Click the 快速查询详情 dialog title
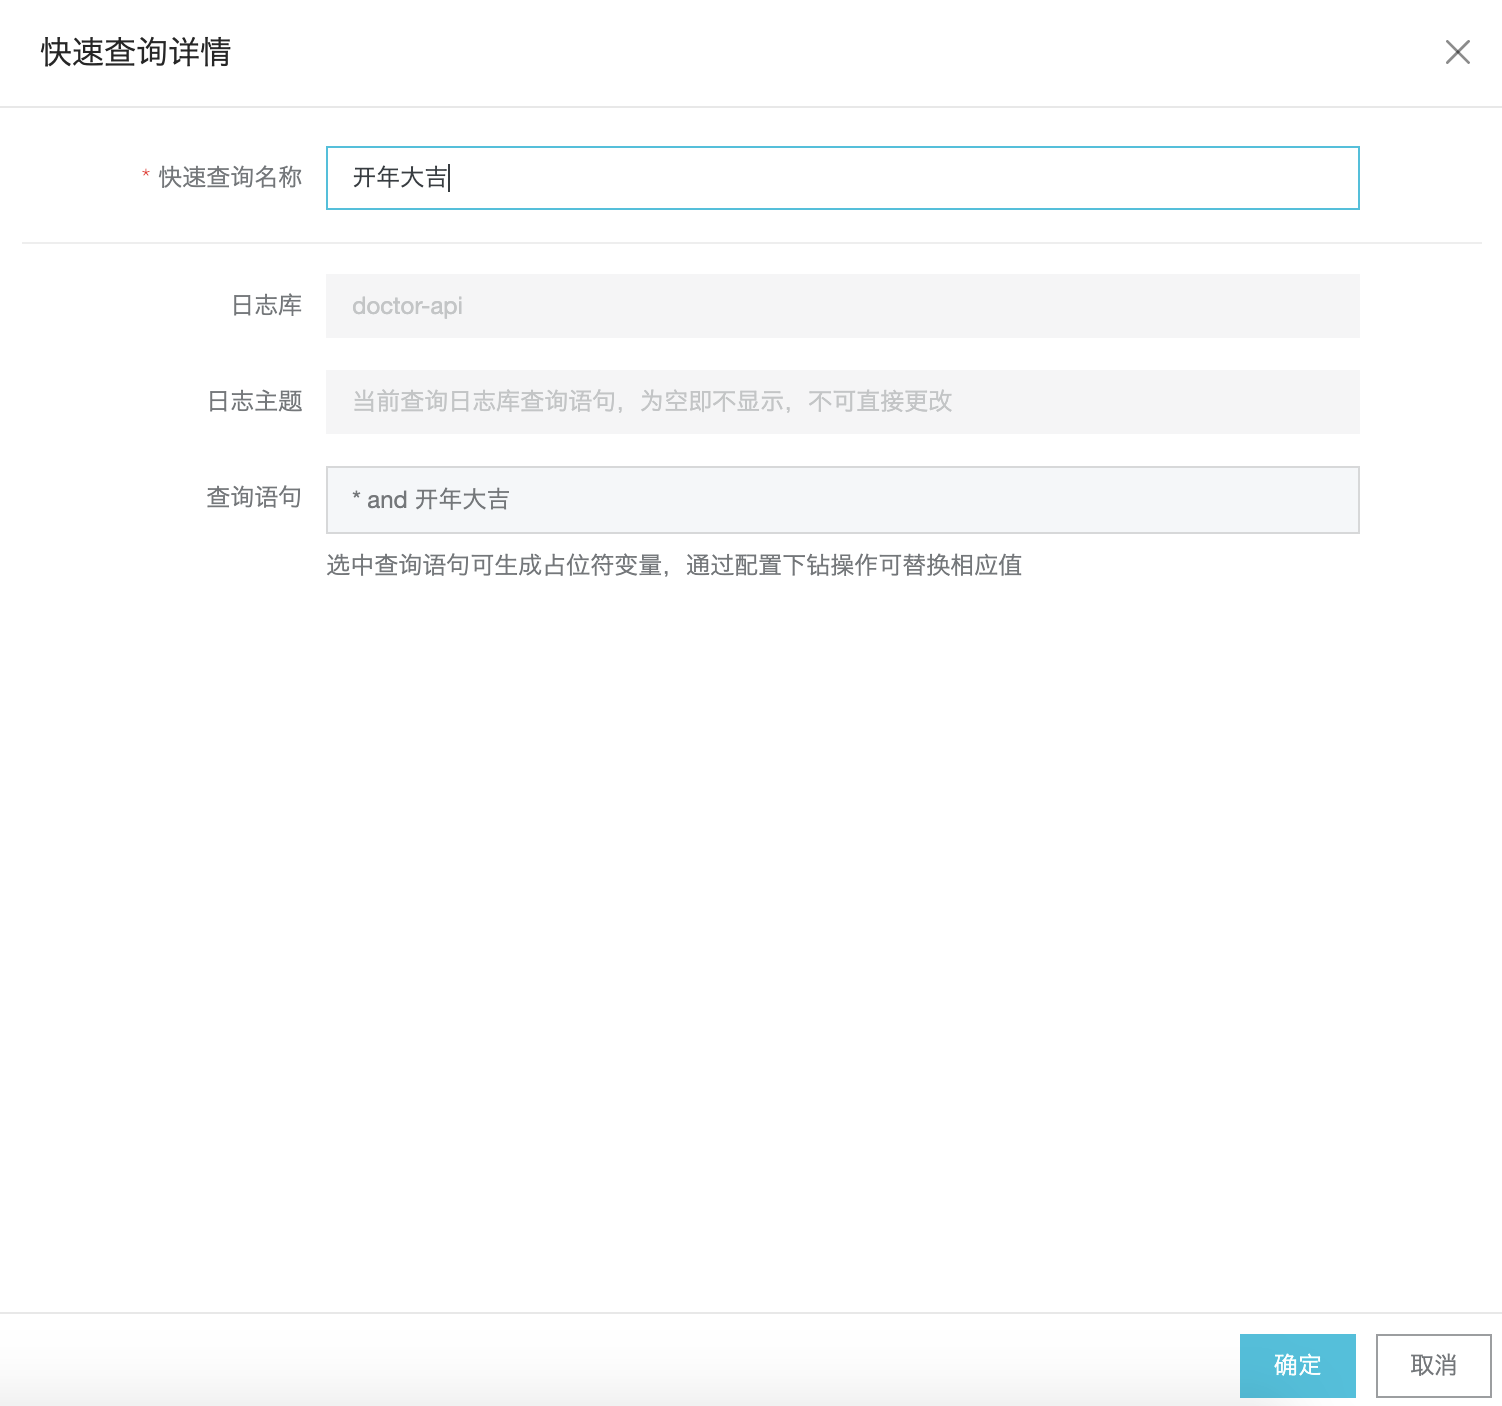1502x1406 pixels. (136, 52)
